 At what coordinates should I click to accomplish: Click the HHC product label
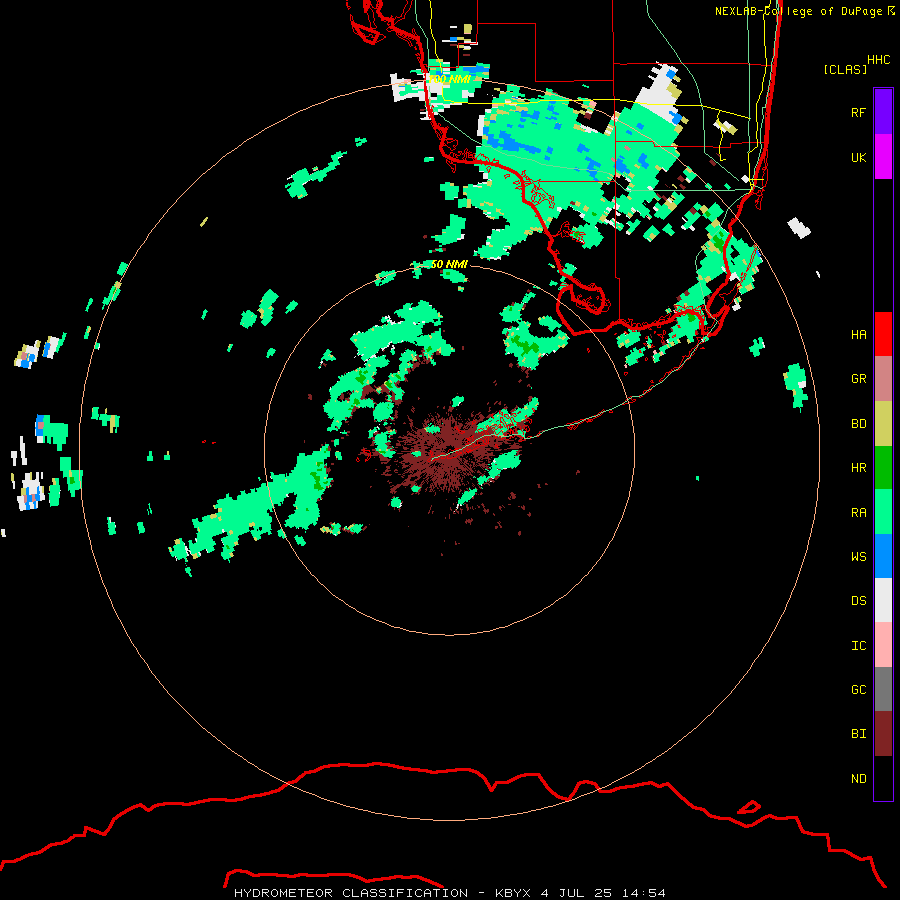(x=878, y=60)
